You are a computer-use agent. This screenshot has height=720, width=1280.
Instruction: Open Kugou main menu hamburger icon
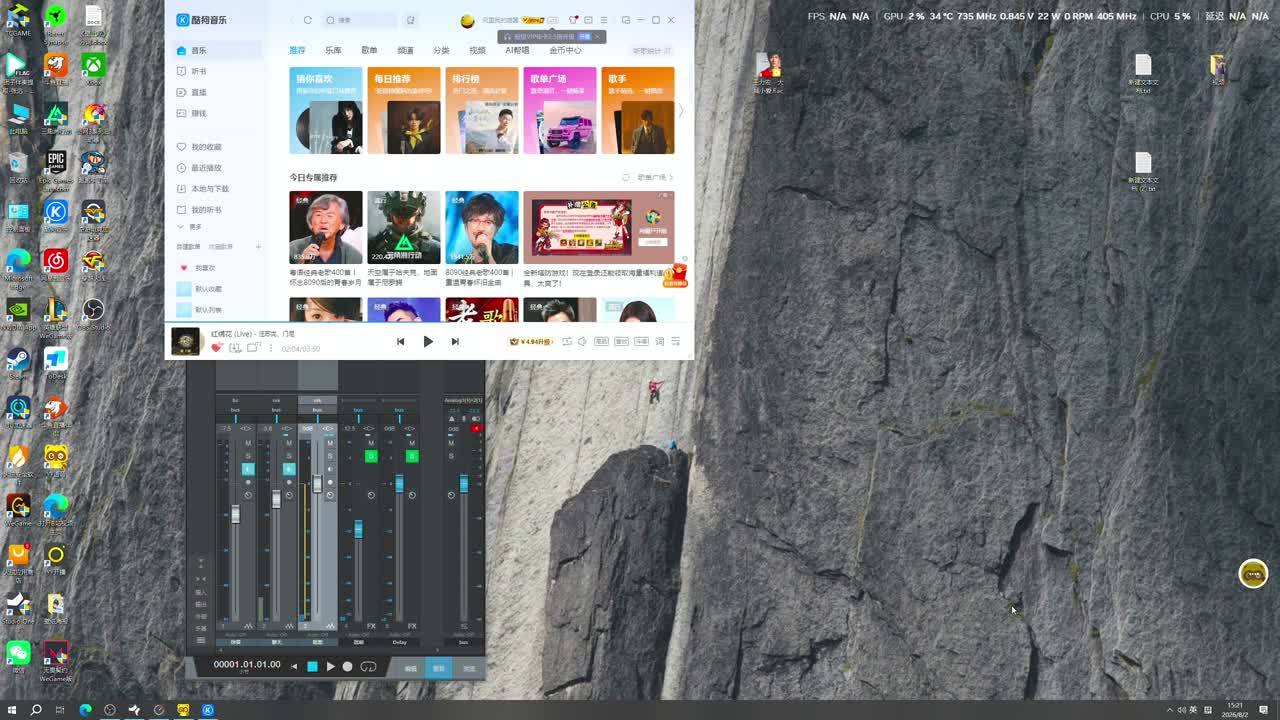tap(603, 20)
